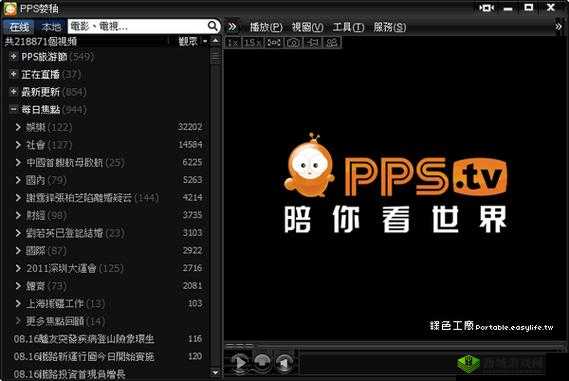Select 劉若英已登記結婚 (23) item
The width and height of the screenshot is (569, 381).
[x=75, y=233]
